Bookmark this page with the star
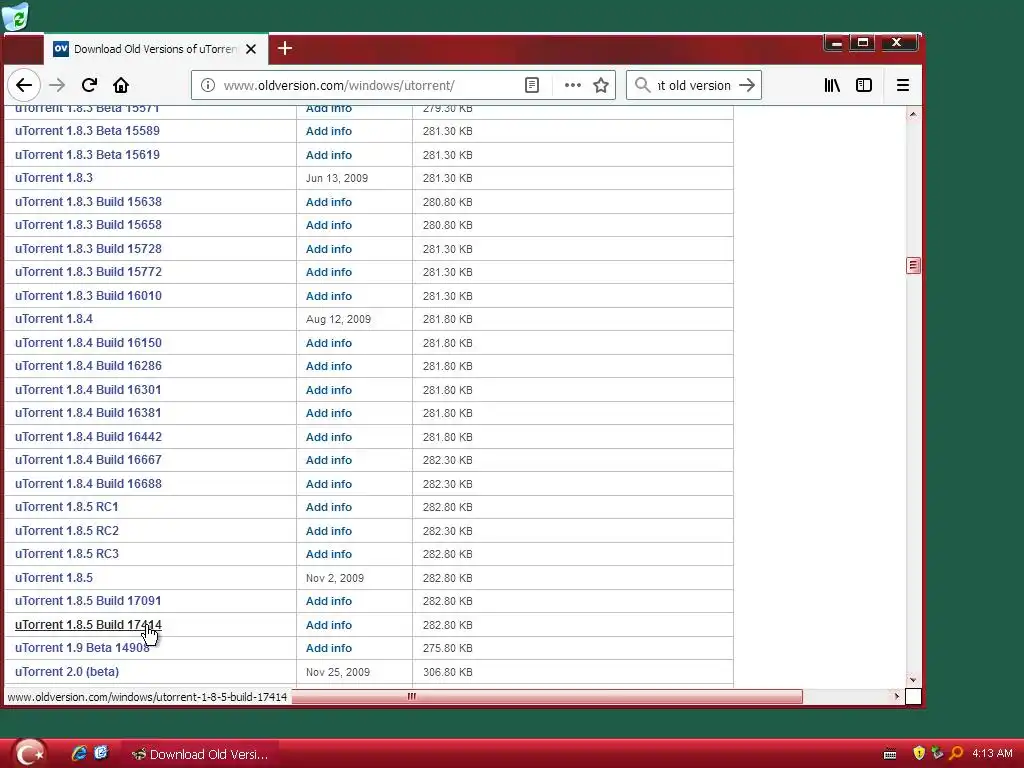 point(601,85)
